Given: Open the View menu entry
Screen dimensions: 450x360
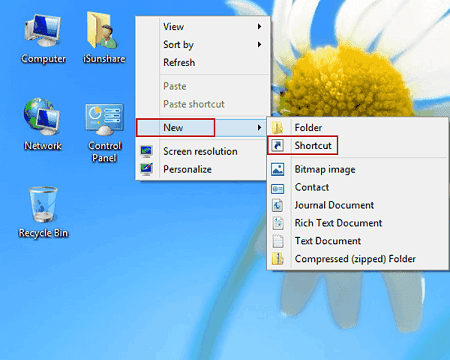Looking at the screenshot, I should [x=202, y=26].
